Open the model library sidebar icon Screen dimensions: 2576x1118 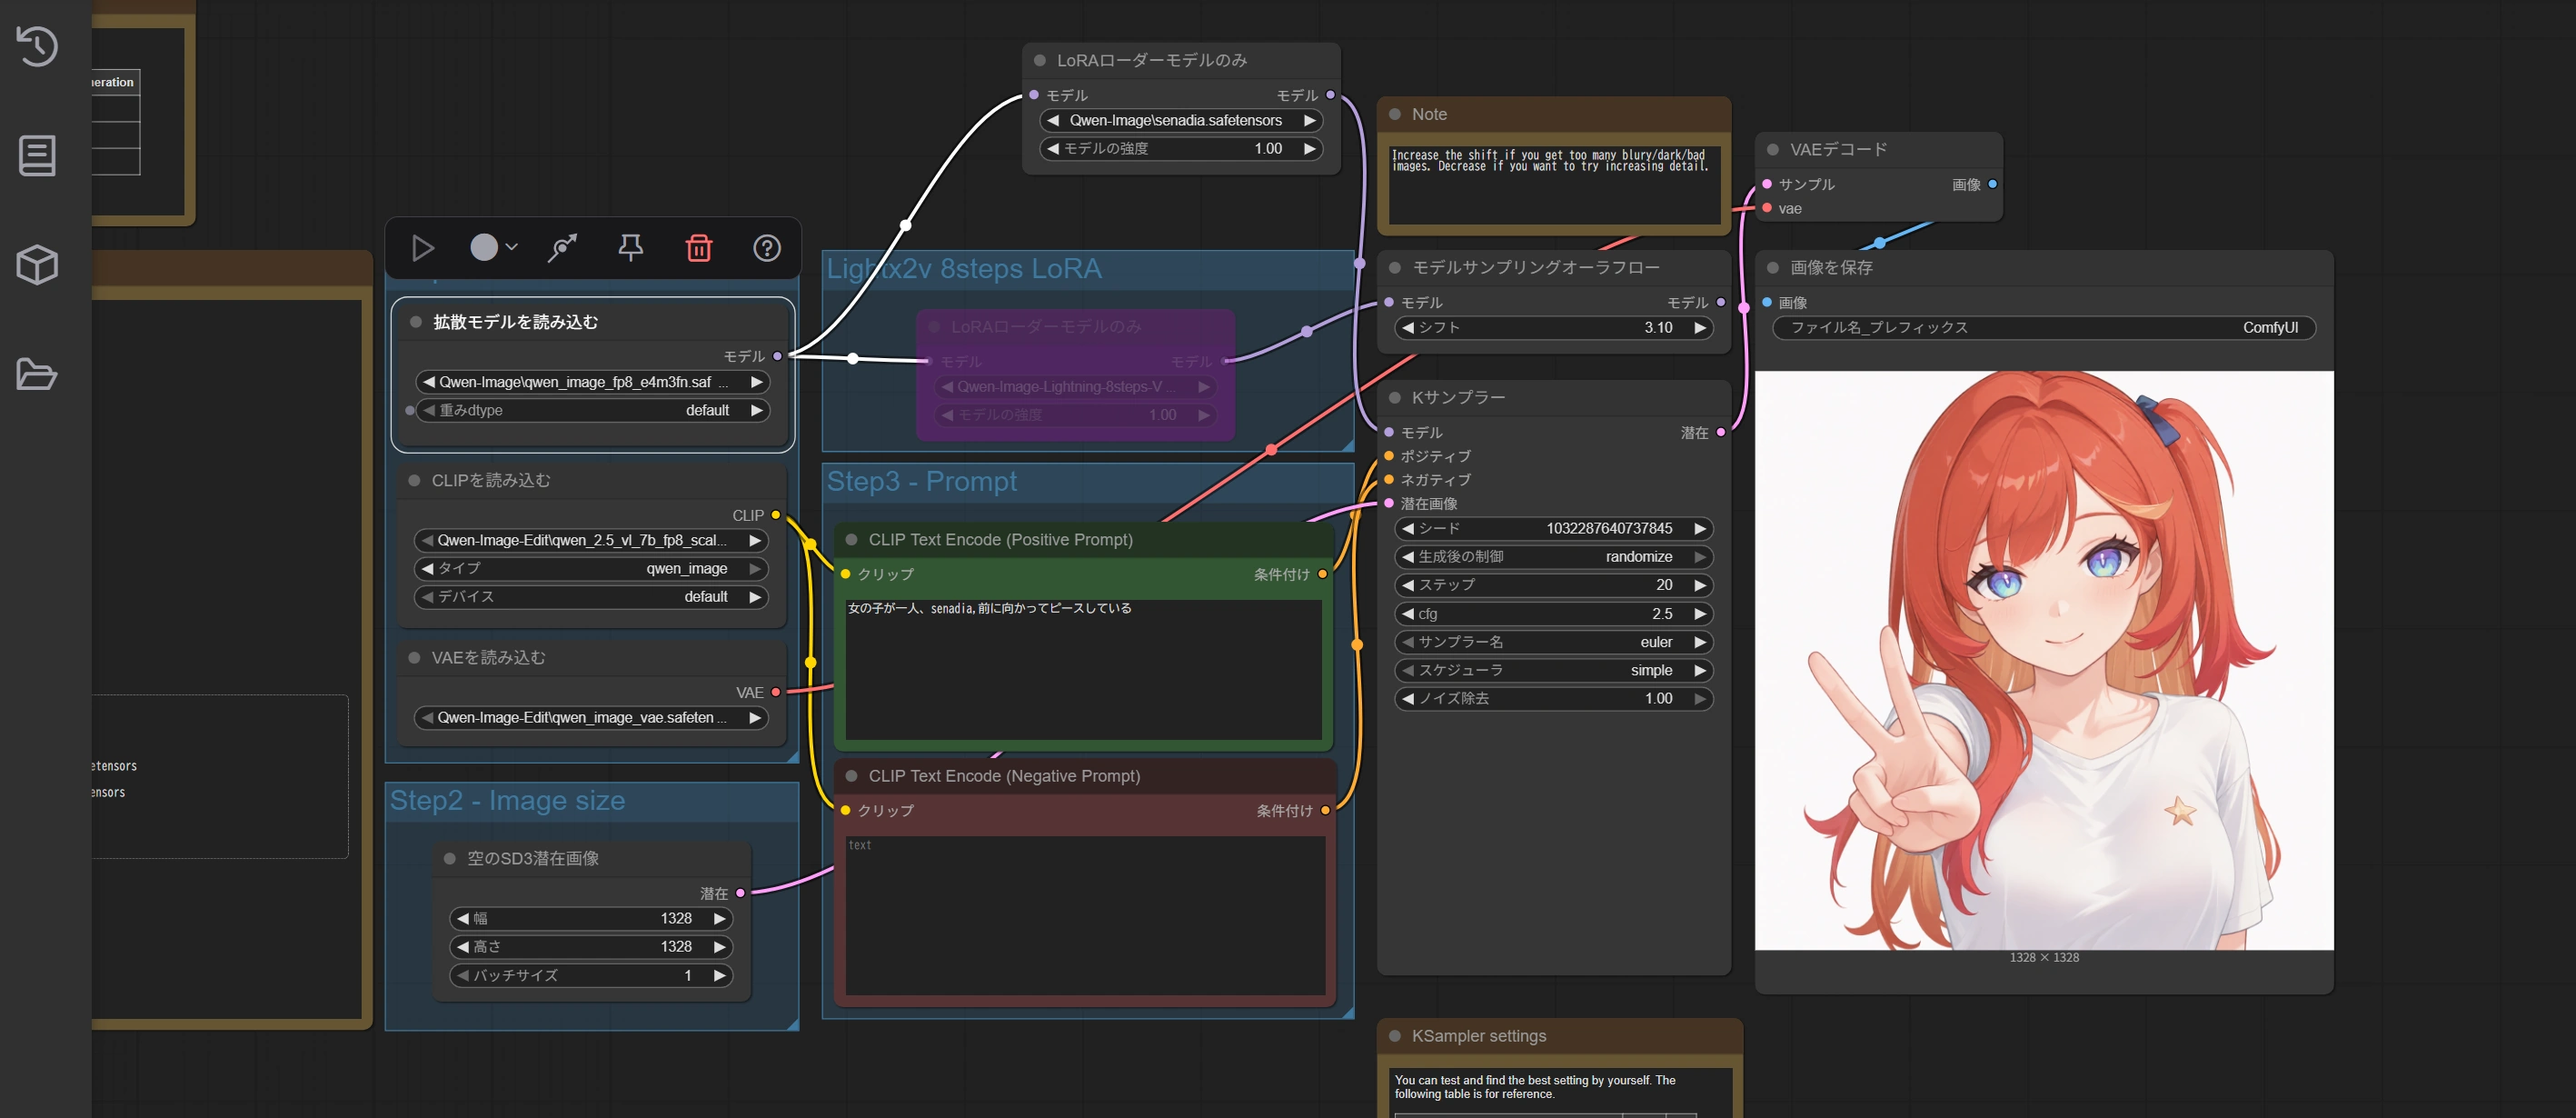37,156
